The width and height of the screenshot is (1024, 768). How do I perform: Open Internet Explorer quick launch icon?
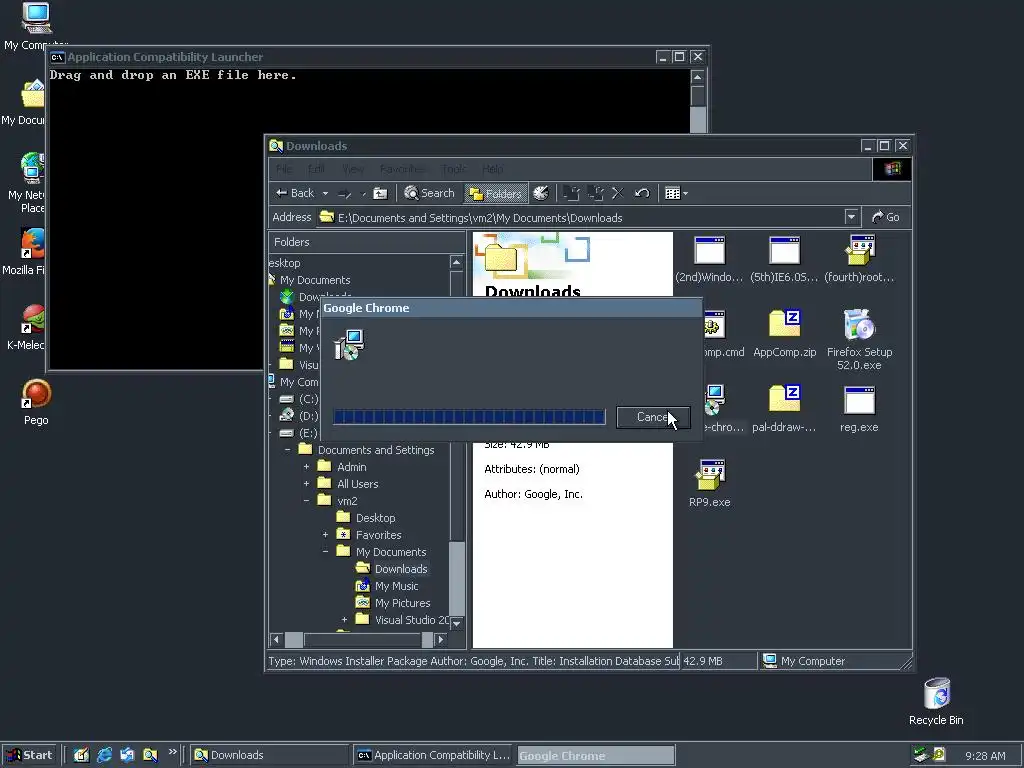[x=104, y=755]
